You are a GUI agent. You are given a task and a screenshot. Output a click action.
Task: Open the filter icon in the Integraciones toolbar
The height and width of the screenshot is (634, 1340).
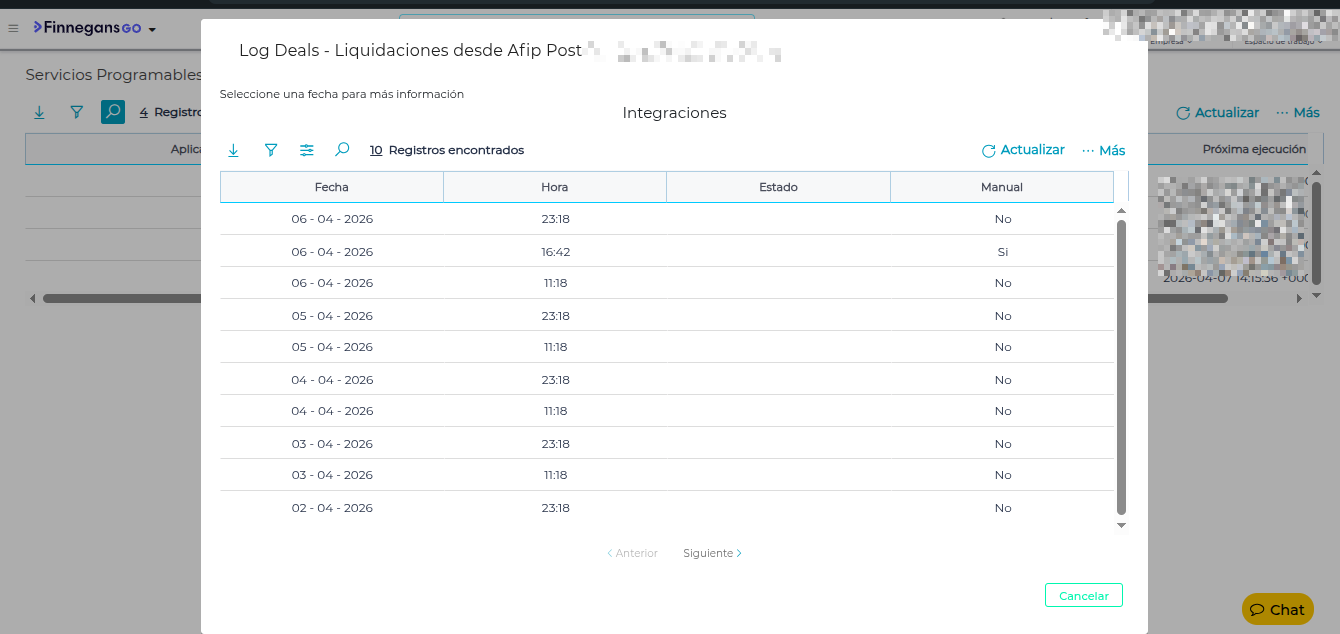coord(270,150)
